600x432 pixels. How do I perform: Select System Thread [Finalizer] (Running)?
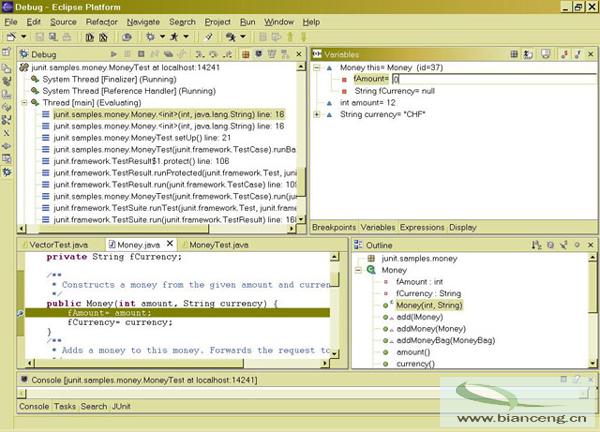pyautogui.click(x=109, y=79)
